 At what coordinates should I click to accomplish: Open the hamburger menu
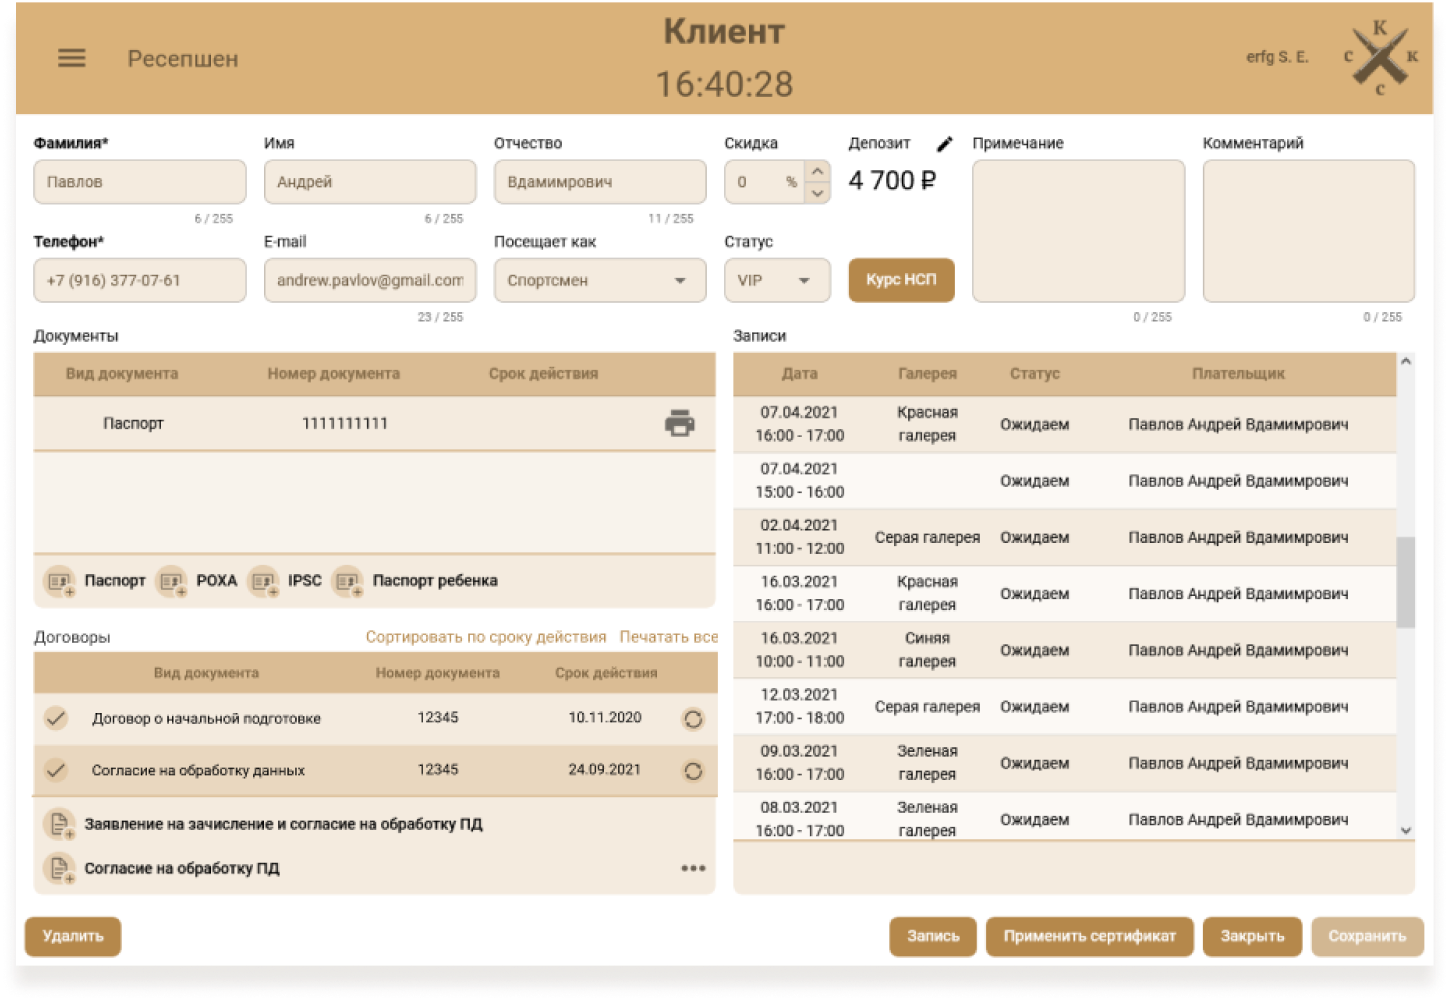pos(71,59)
